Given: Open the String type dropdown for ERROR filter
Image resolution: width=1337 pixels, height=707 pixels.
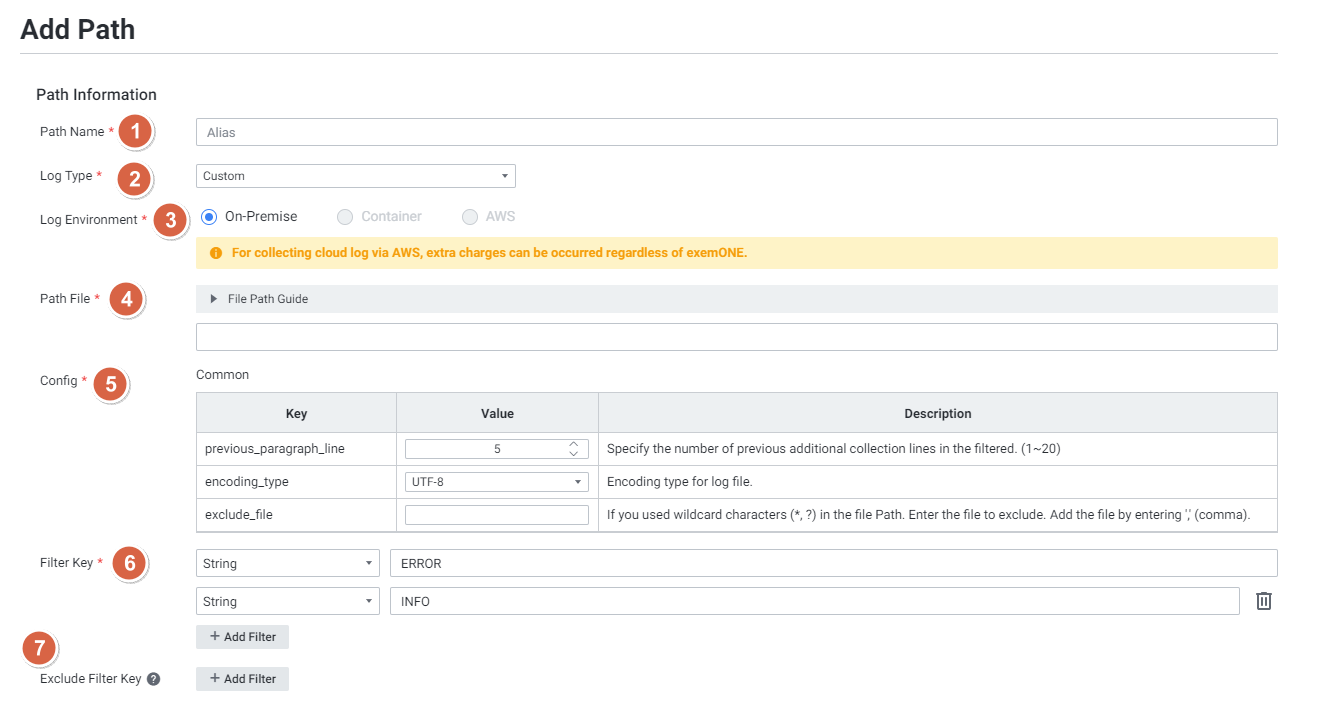Looking at the screenshot, I should (x=287, y=563).
